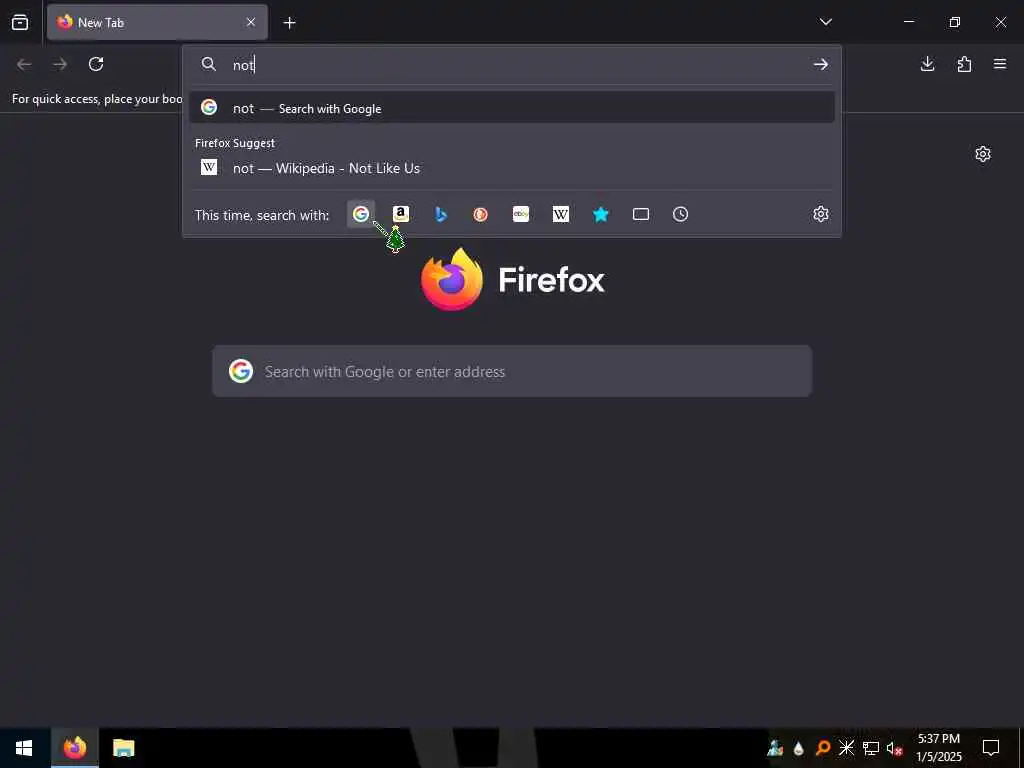This screenshot has height=768, width=1024.
Task: Go forward one page
Action: [60, 64]
